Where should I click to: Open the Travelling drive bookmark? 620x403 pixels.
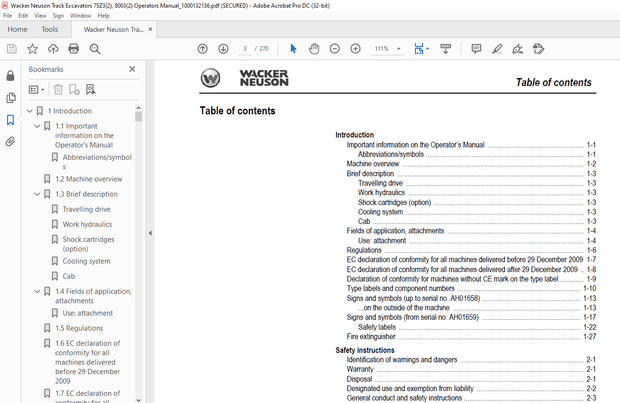[87, 209]
